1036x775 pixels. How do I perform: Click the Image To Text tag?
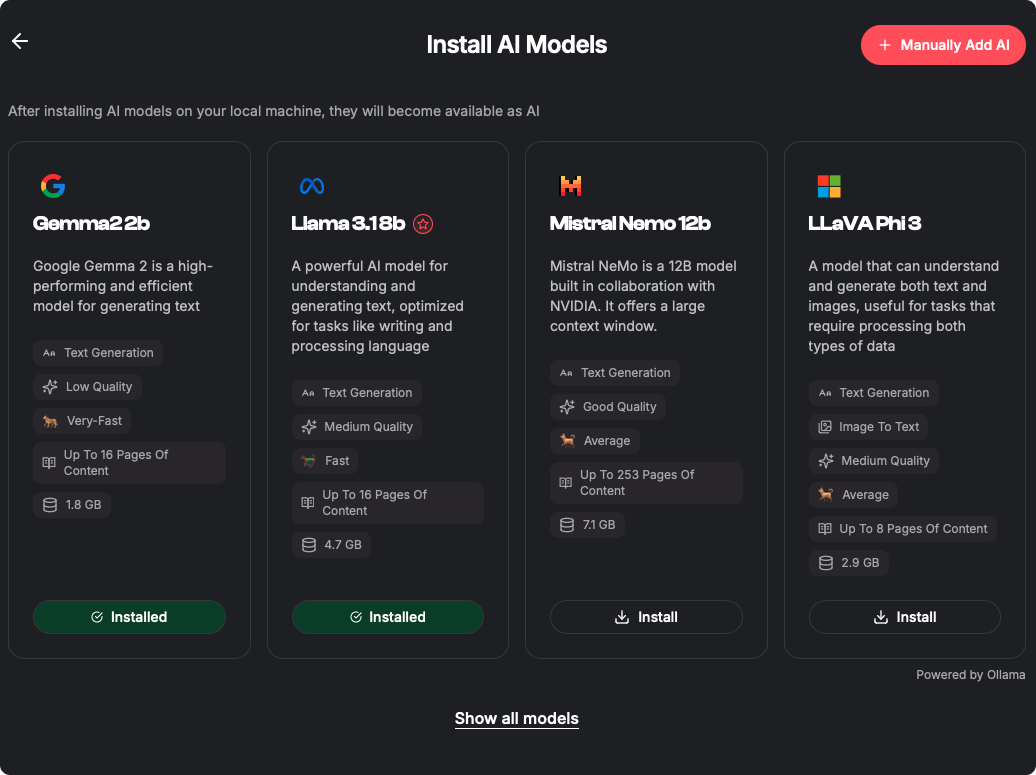[868, 427]
